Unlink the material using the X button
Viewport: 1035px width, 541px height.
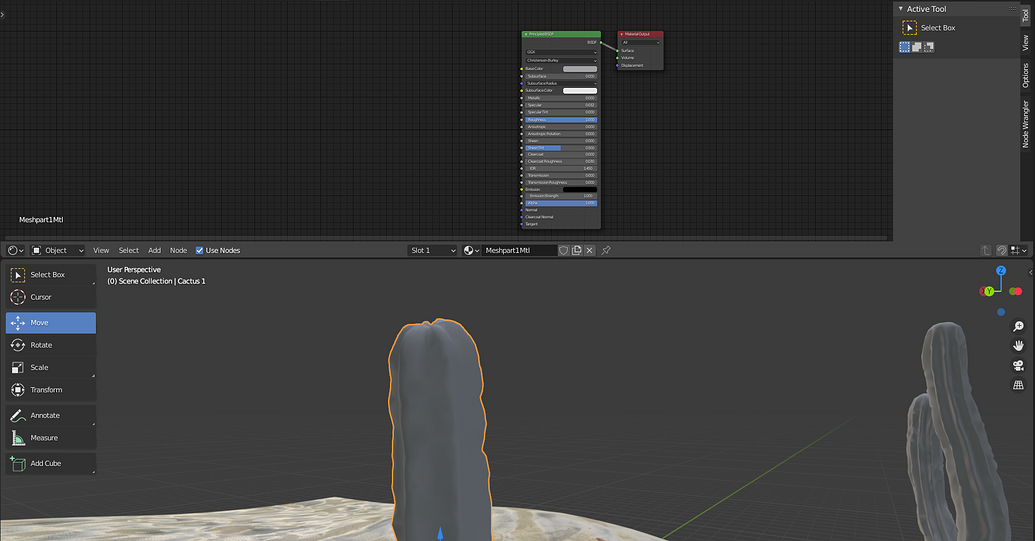590,250
